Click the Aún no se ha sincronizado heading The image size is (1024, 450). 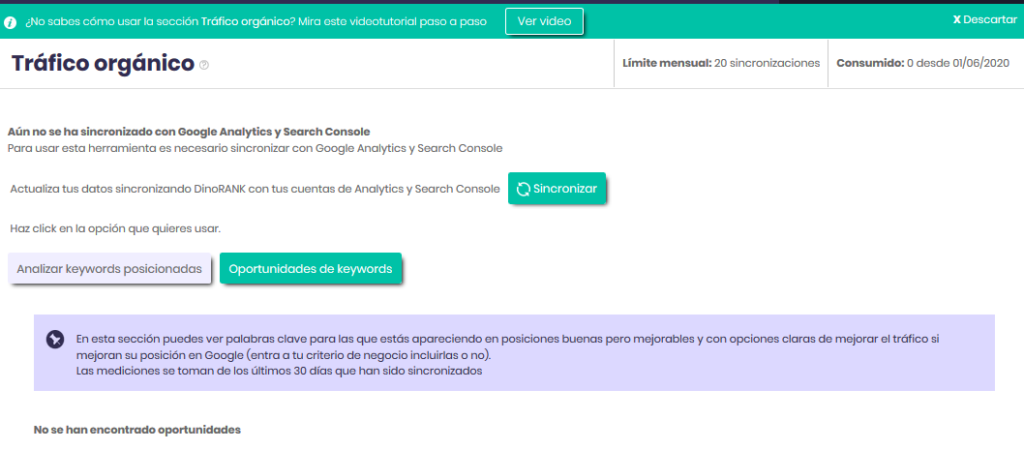189,131
